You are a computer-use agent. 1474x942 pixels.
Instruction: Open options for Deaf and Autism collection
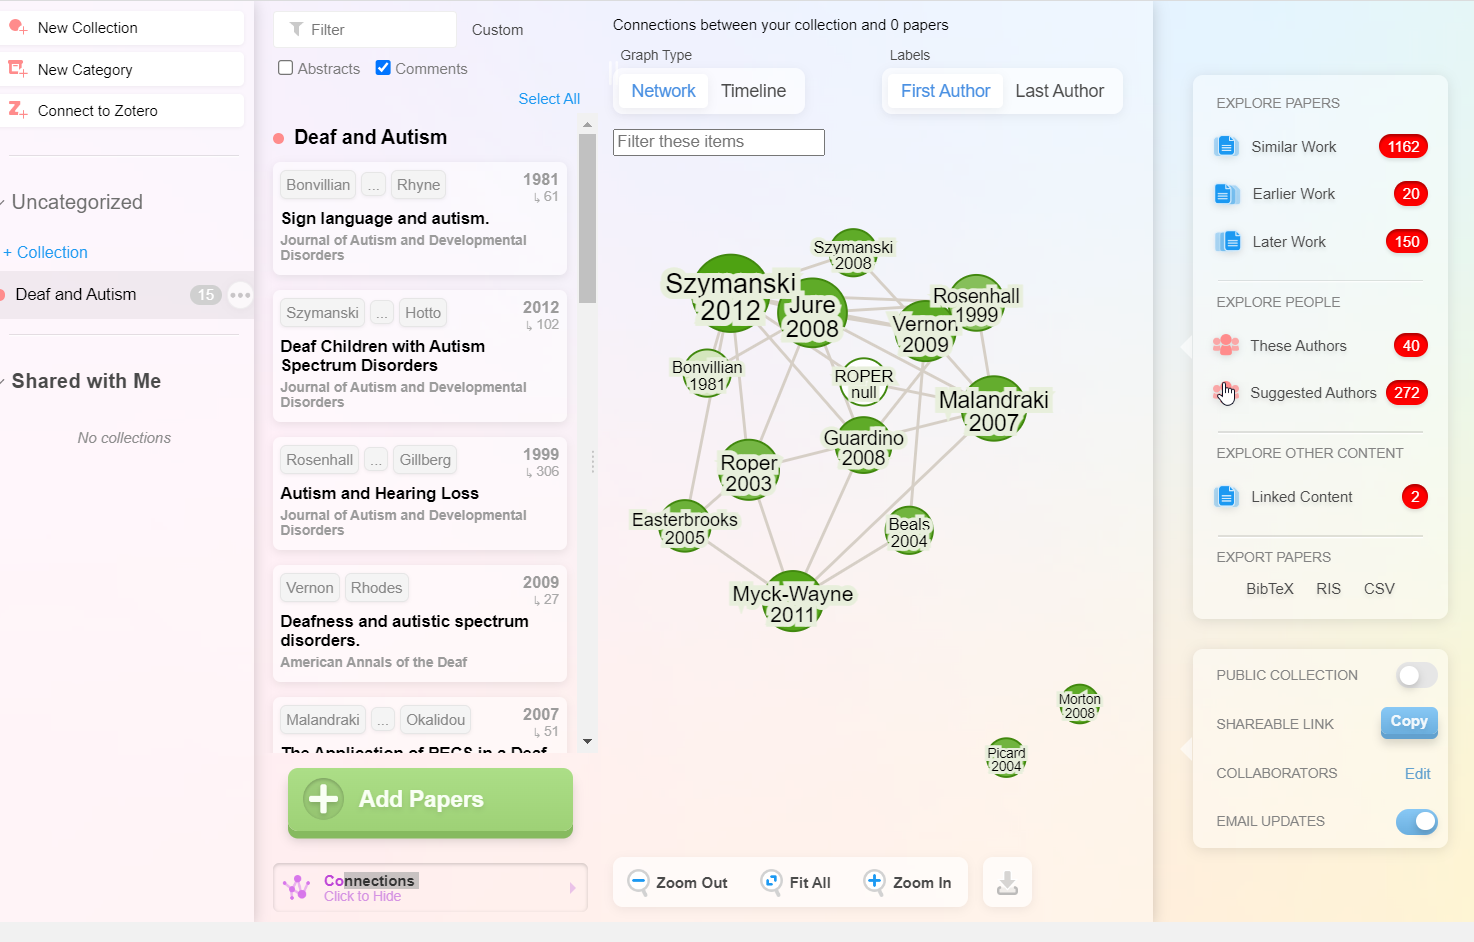240,295
